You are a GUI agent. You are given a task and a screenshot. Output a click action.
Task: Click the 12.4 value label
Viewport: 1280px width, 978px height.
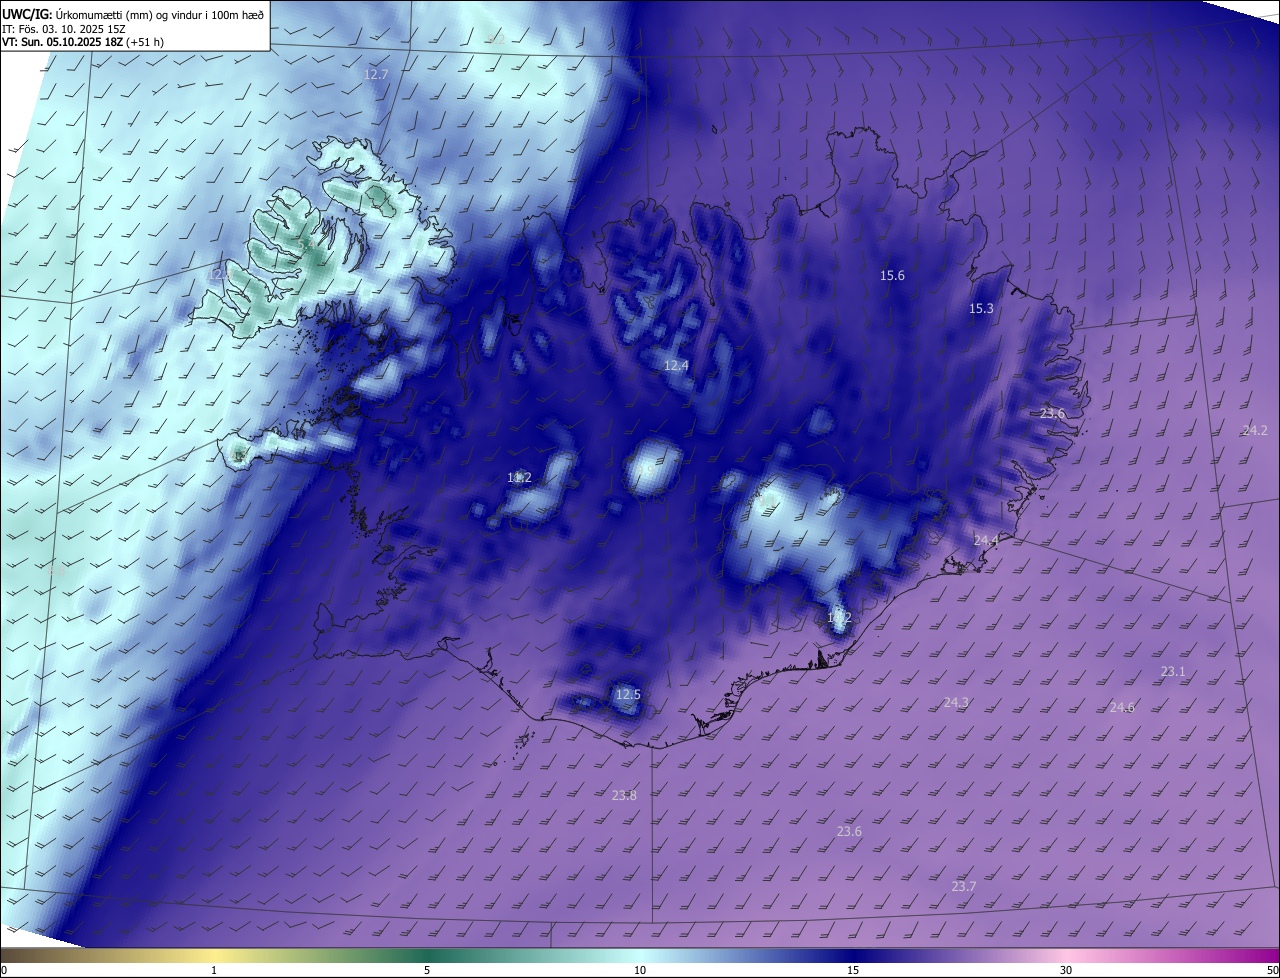pyautogui.click(x=677, y=366)
